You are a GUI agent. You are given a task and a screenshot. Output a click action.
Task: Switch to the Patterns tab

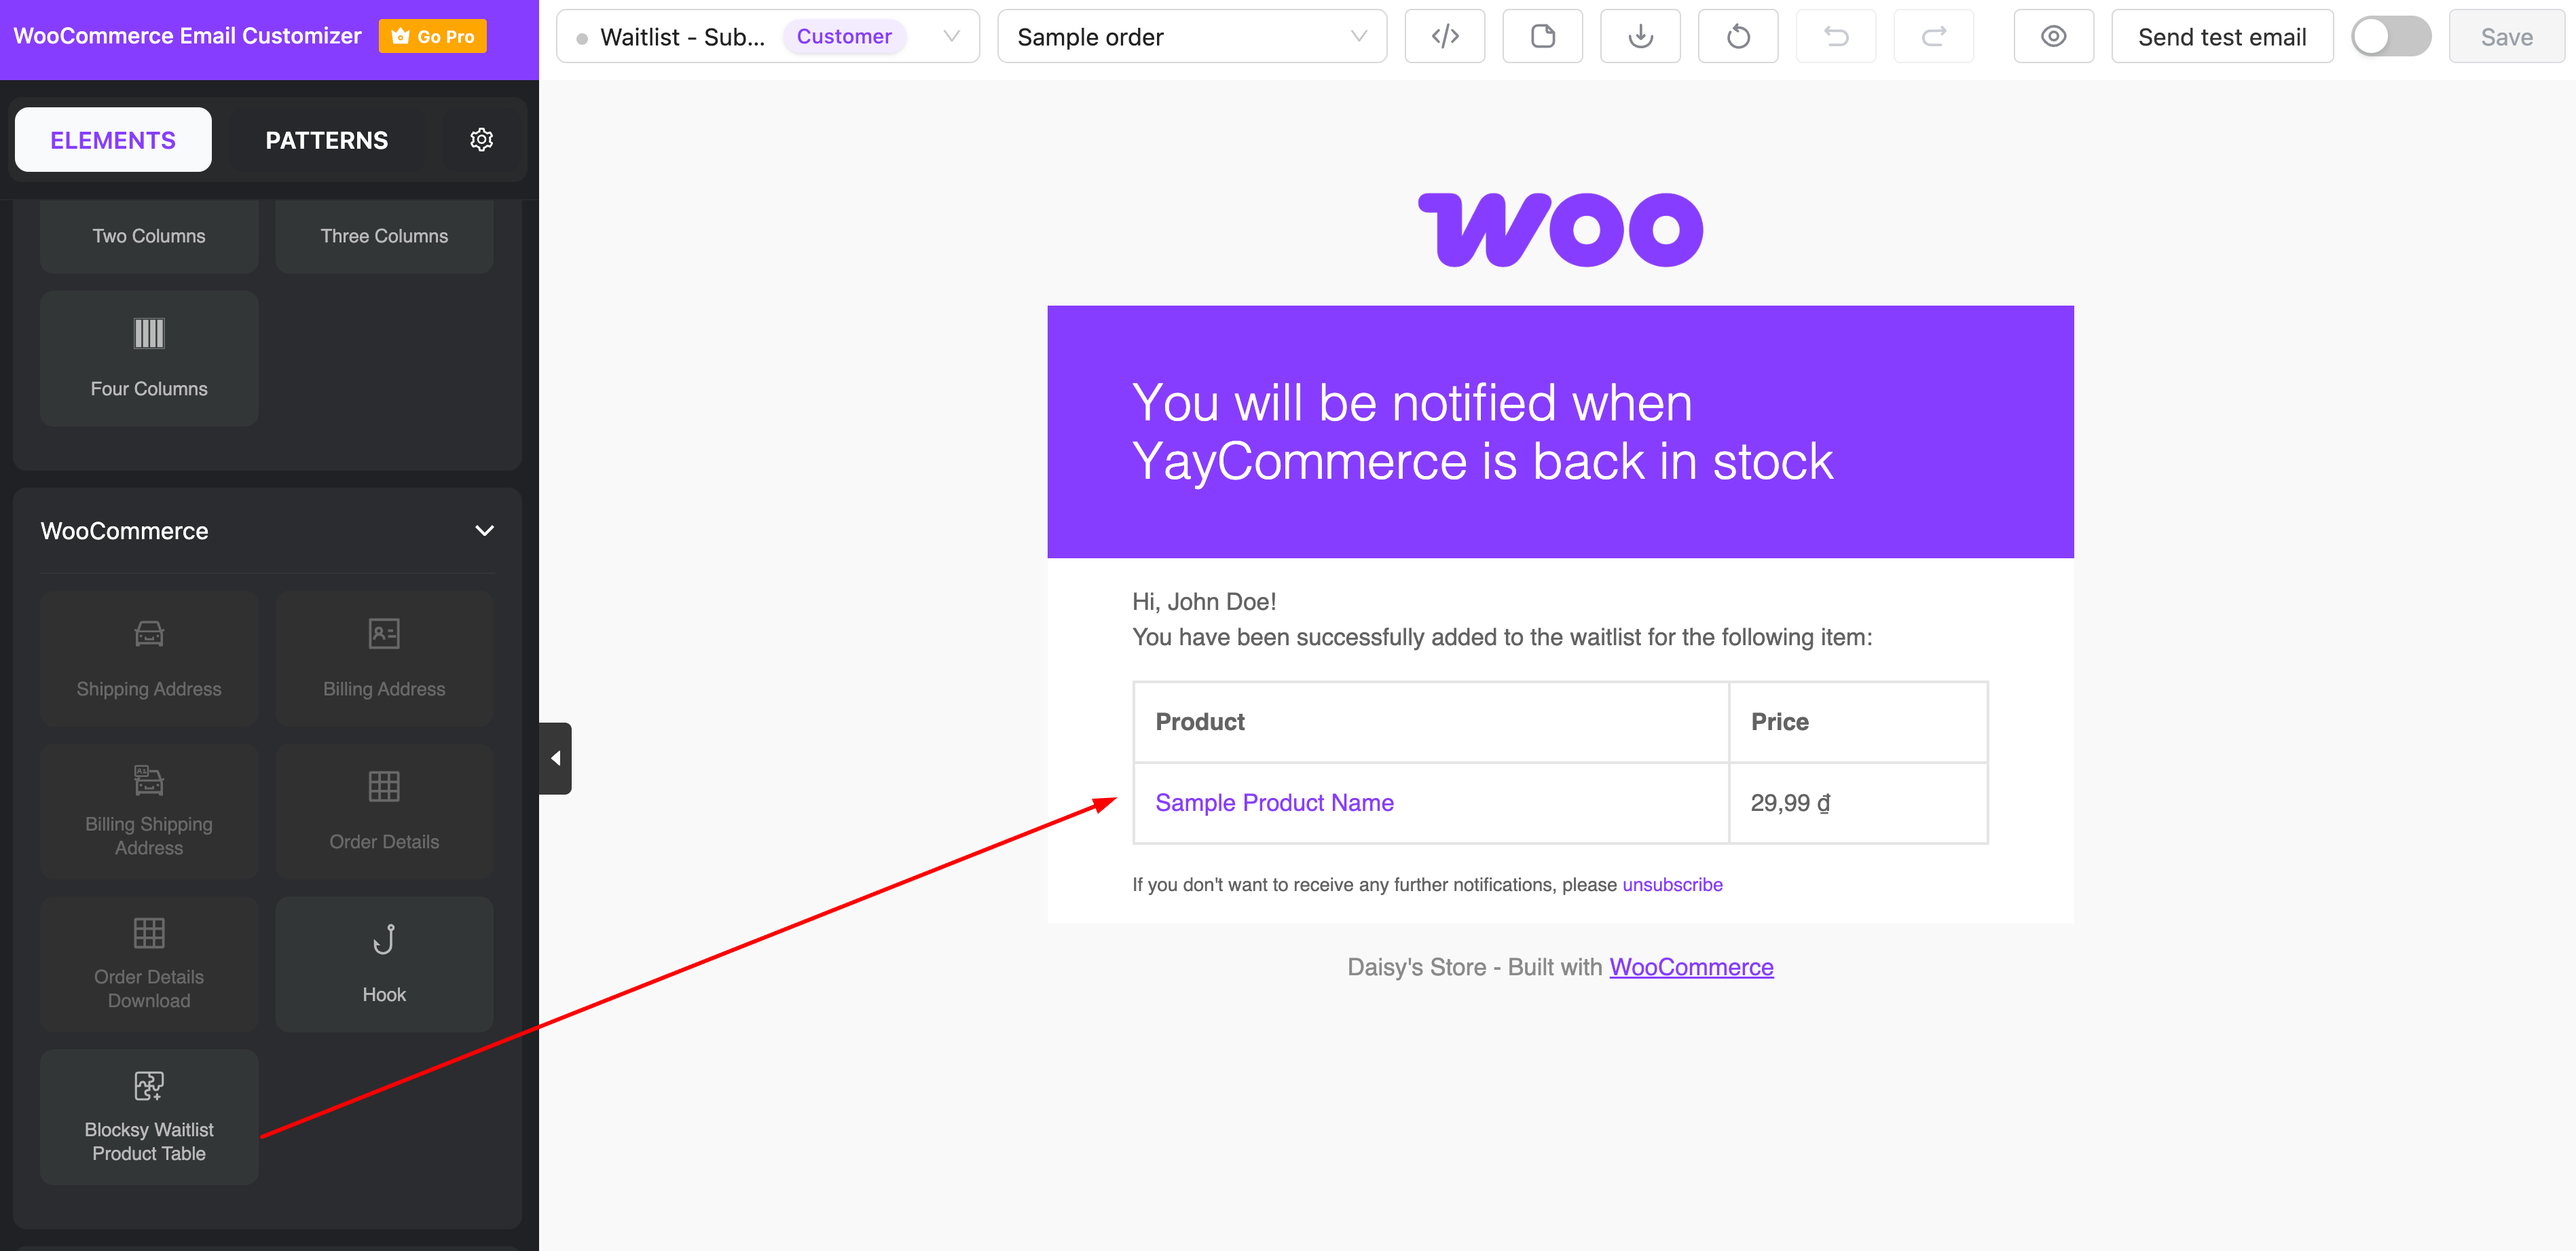(x=326, y=140)
